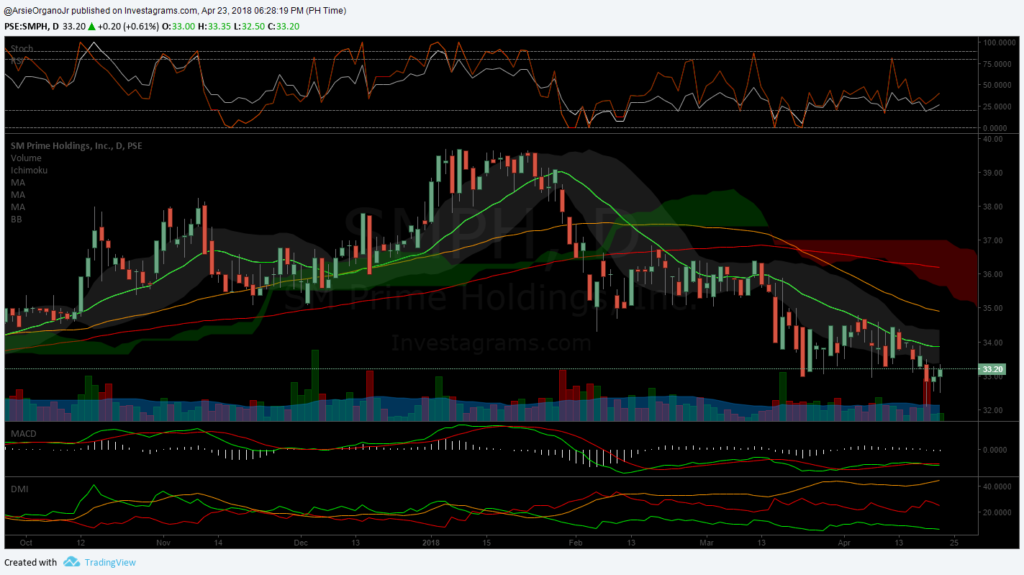
Task: Click the +0.20 (+0.61%) change value
Action: tap(128, 26)
